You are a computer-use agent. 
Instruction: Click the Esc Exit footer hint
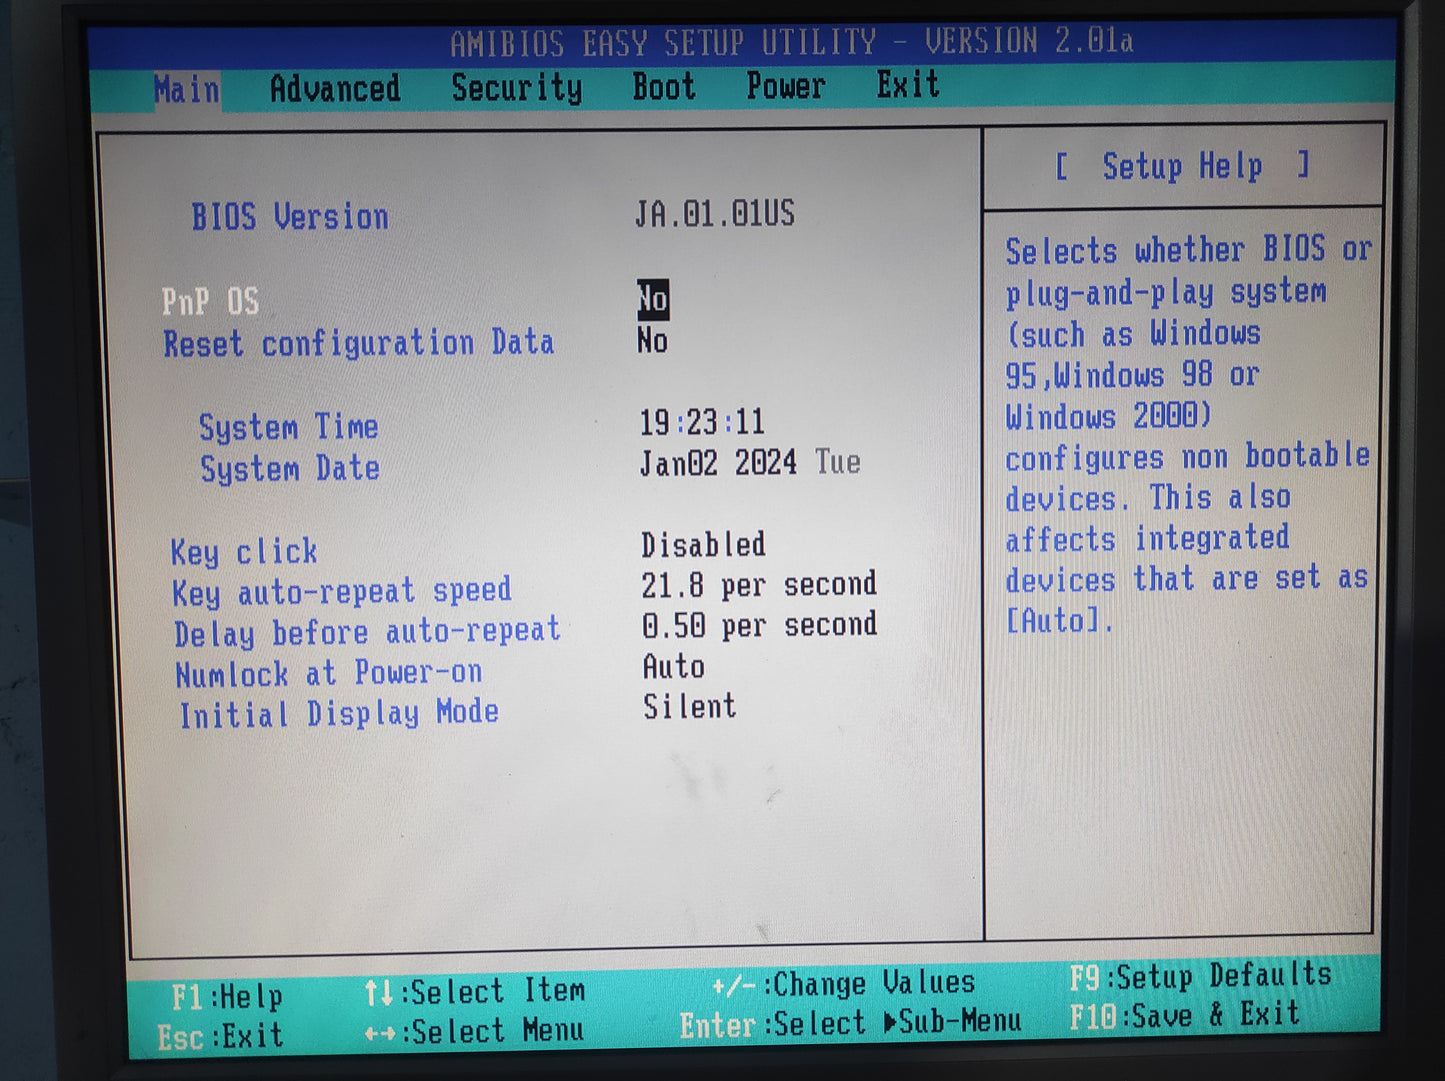(220, 1036)
